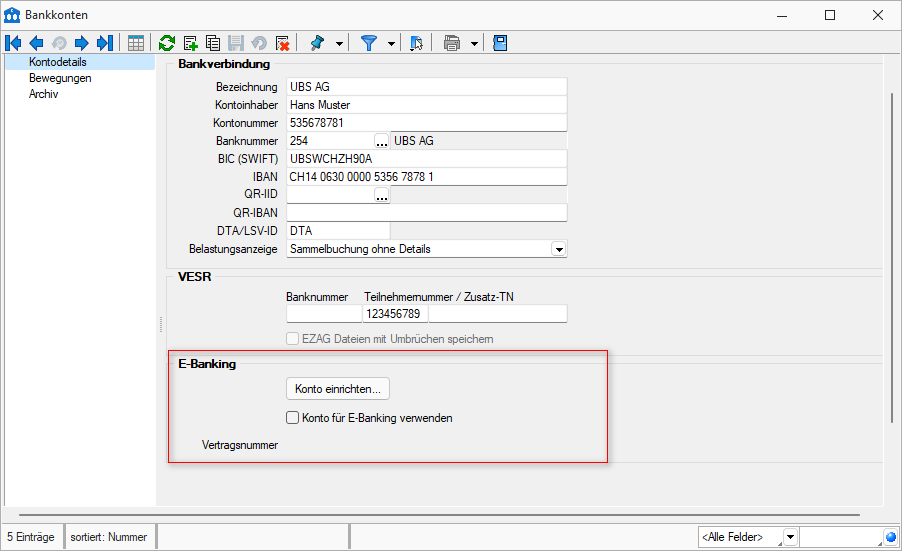Image resolution: width=902 pixels, height=551 pixels.
Task: Click the Bezeichnung field containing UBS AG
Action: (x=426, y=87)
